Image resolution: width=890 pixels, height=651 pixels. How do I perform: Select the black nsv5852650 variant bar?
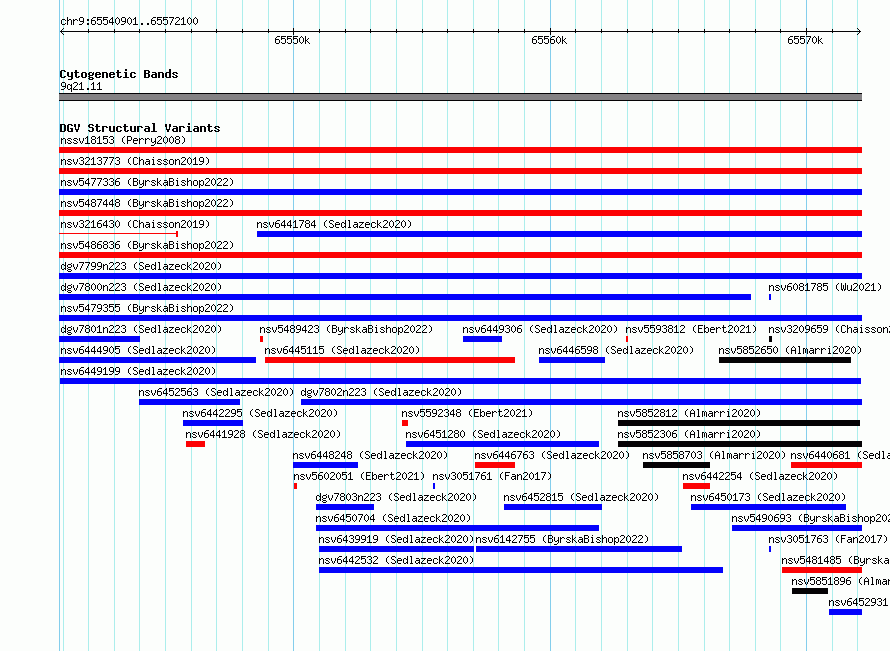click(785, 360)
